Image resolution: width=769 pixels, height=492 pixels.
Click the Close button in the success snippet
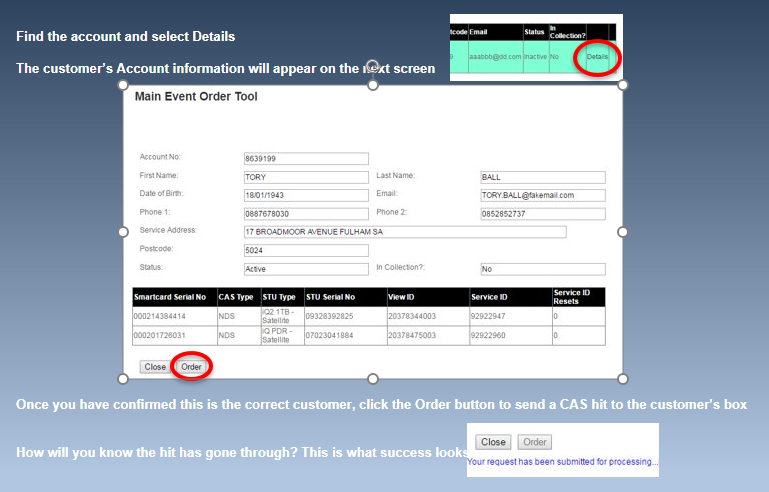click(x=493, y=442)
